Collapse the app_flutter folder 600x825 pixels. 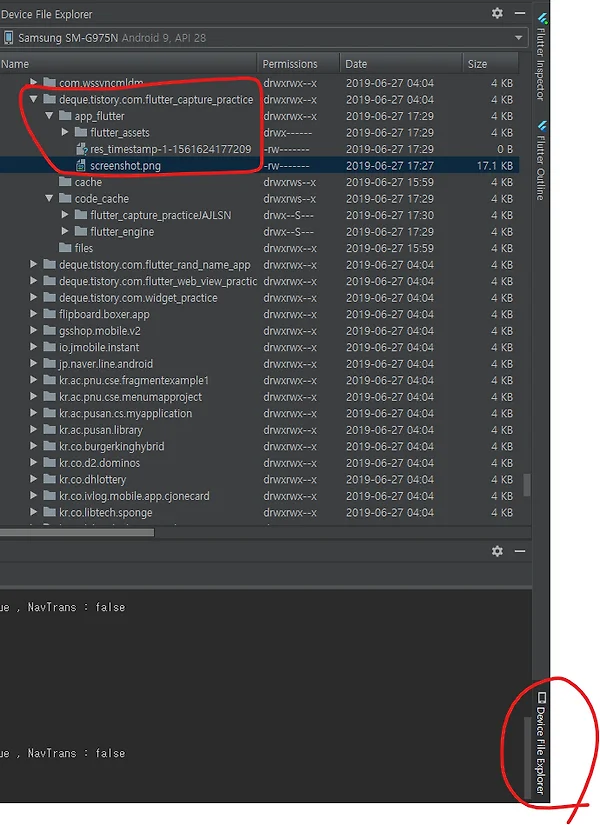click(49, 115)
